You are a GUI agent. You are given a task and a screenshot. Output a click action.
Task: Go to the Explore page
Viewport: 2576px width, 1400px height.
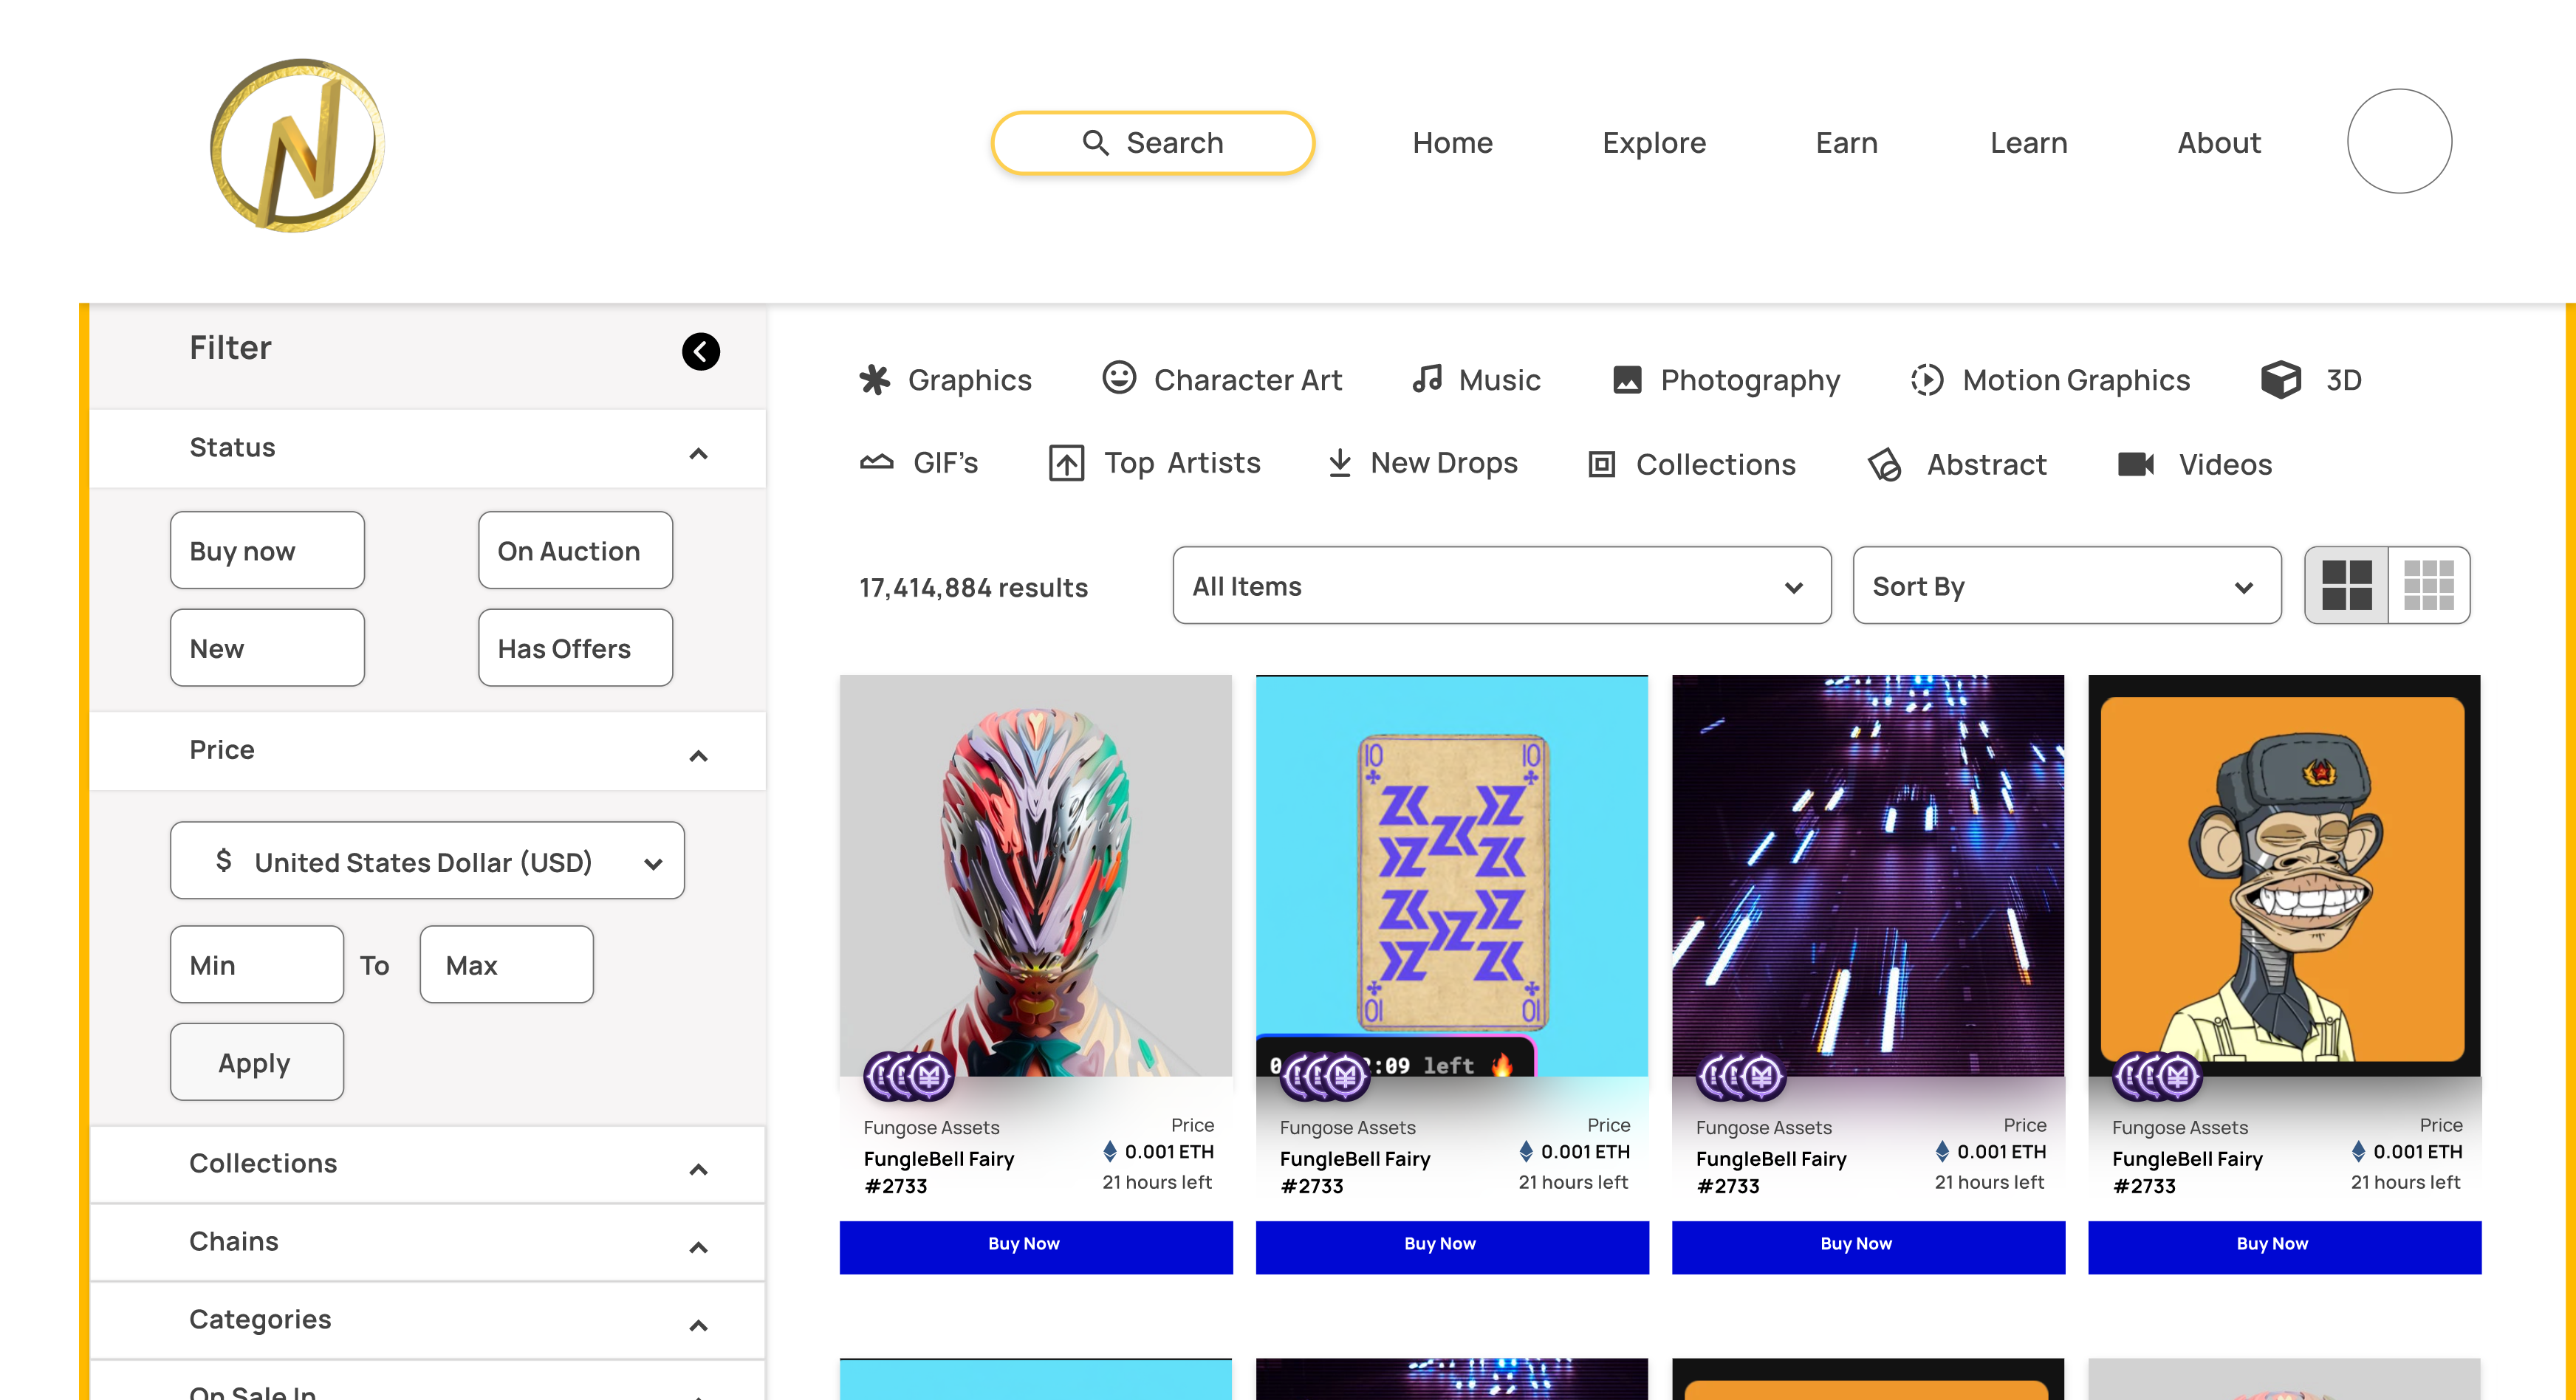click(1654, 142)
